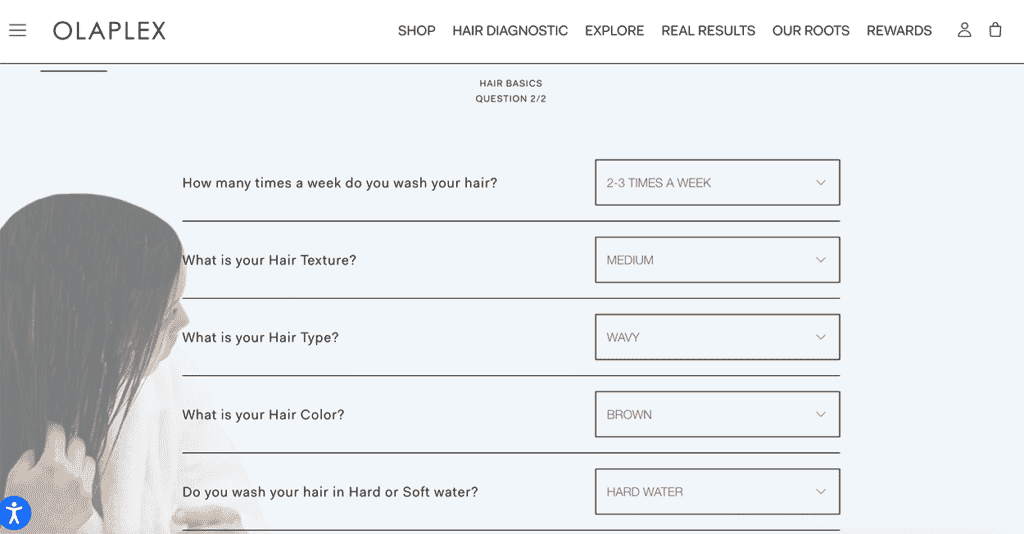Viewport: 1024px width, 534px height.
Task: Go to HAIR DIAGNOSTIC
Action: (510, 31)
